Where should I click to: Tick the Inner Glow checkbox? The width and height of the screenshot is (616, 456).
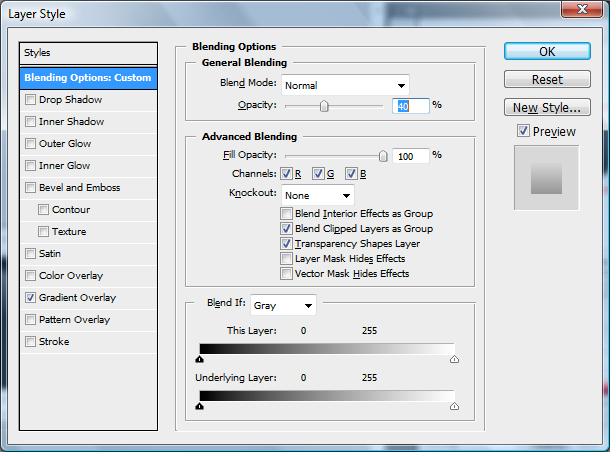click(30, 166)
